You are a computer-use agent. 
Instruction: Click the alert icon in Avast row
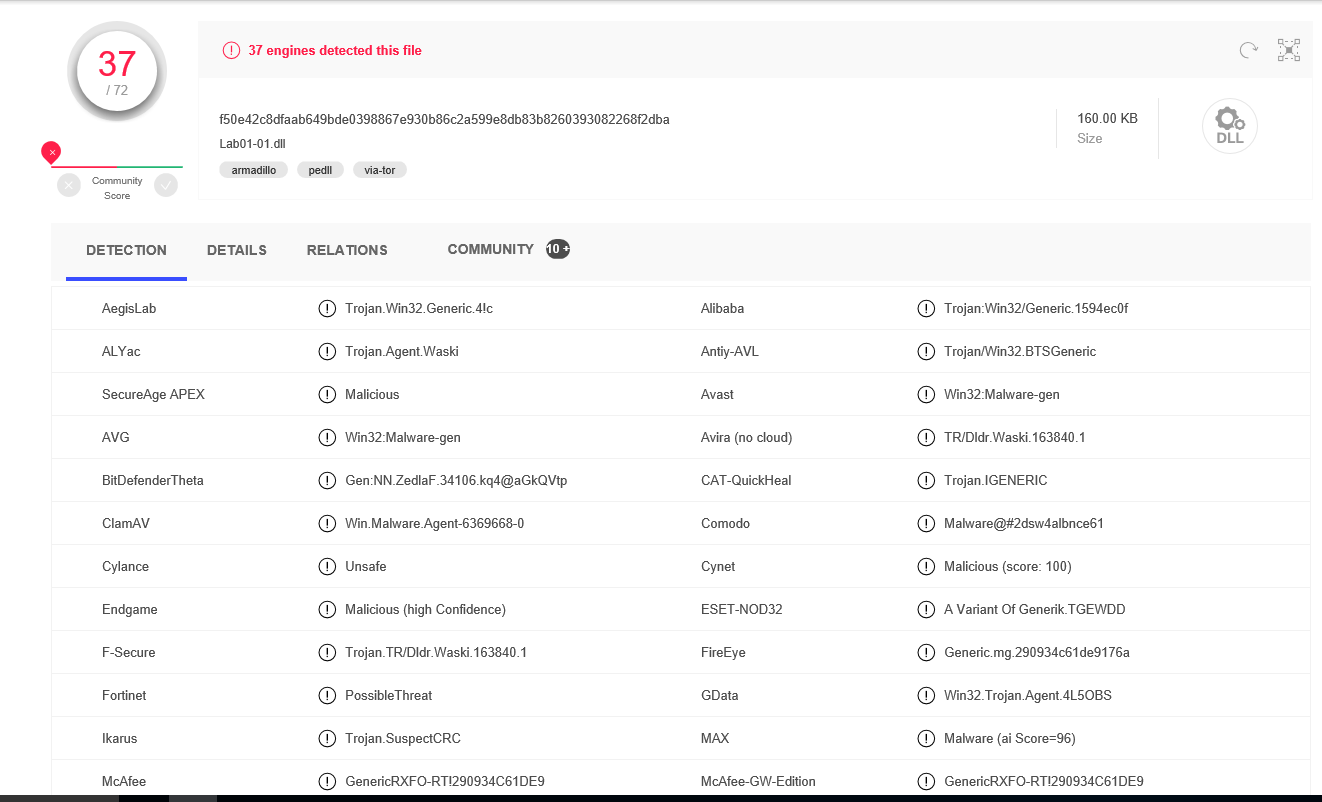click(926, 394)
